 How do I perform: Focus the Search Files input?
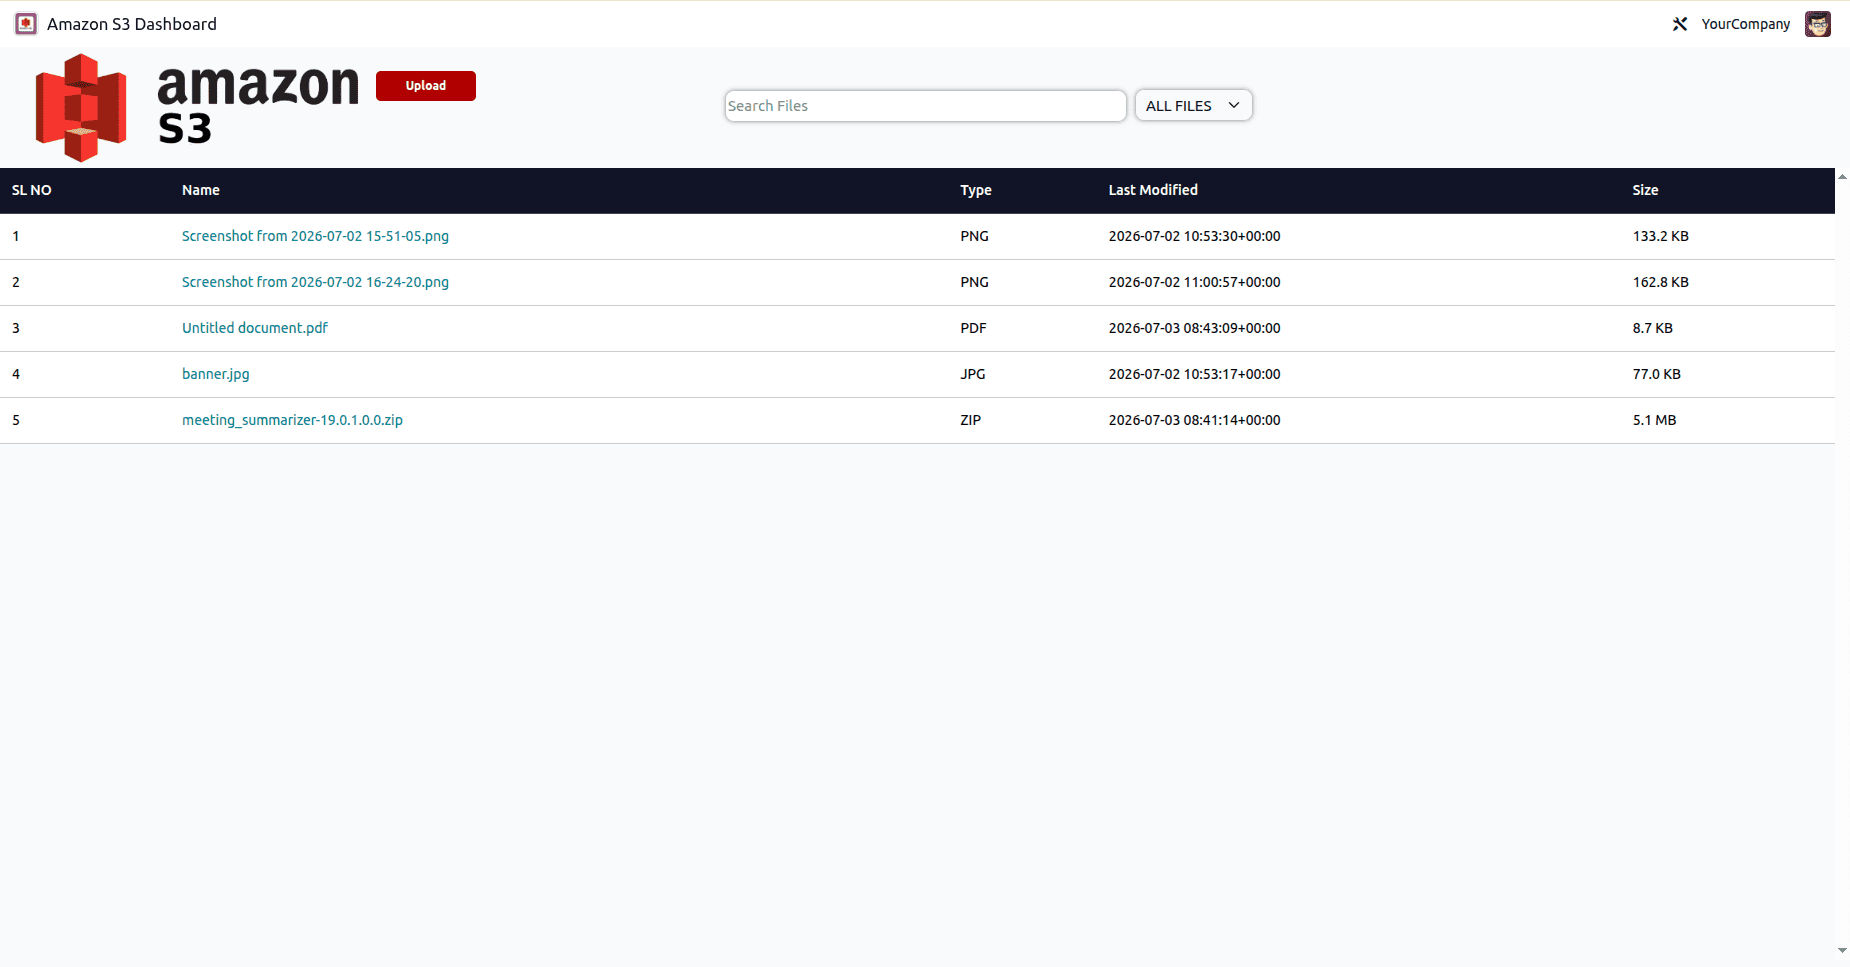coord(926,106)
